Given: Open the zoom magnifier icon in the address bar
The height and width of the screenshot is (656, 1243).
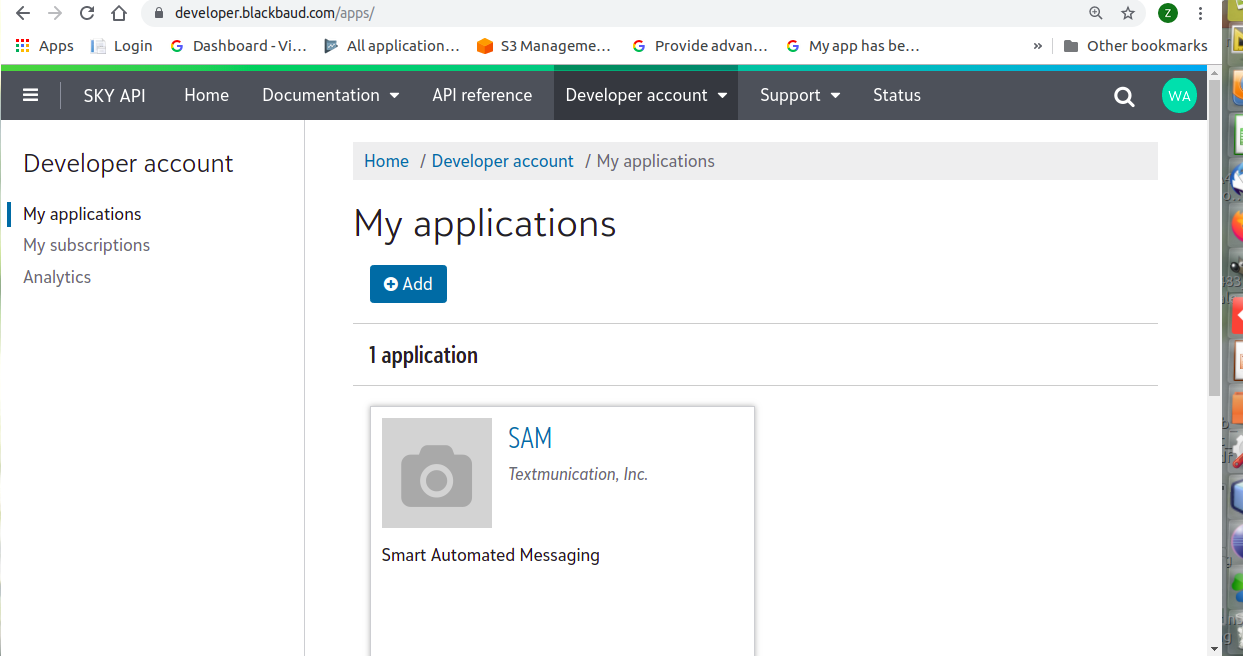Looking at the screenshot, I should [x=1096, y=13].
